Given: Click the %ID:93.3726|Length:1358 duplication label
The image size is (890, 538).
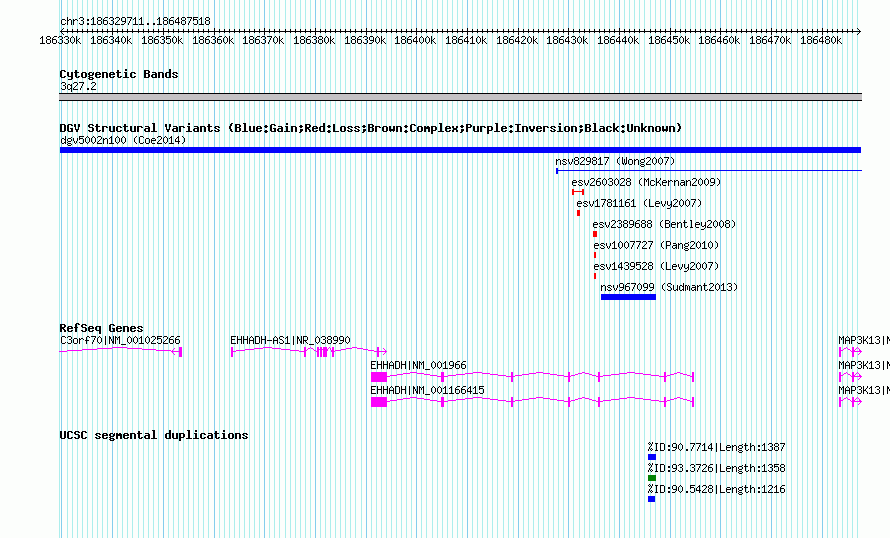Looking at the screenshot, I should click(x=716, y=468).
